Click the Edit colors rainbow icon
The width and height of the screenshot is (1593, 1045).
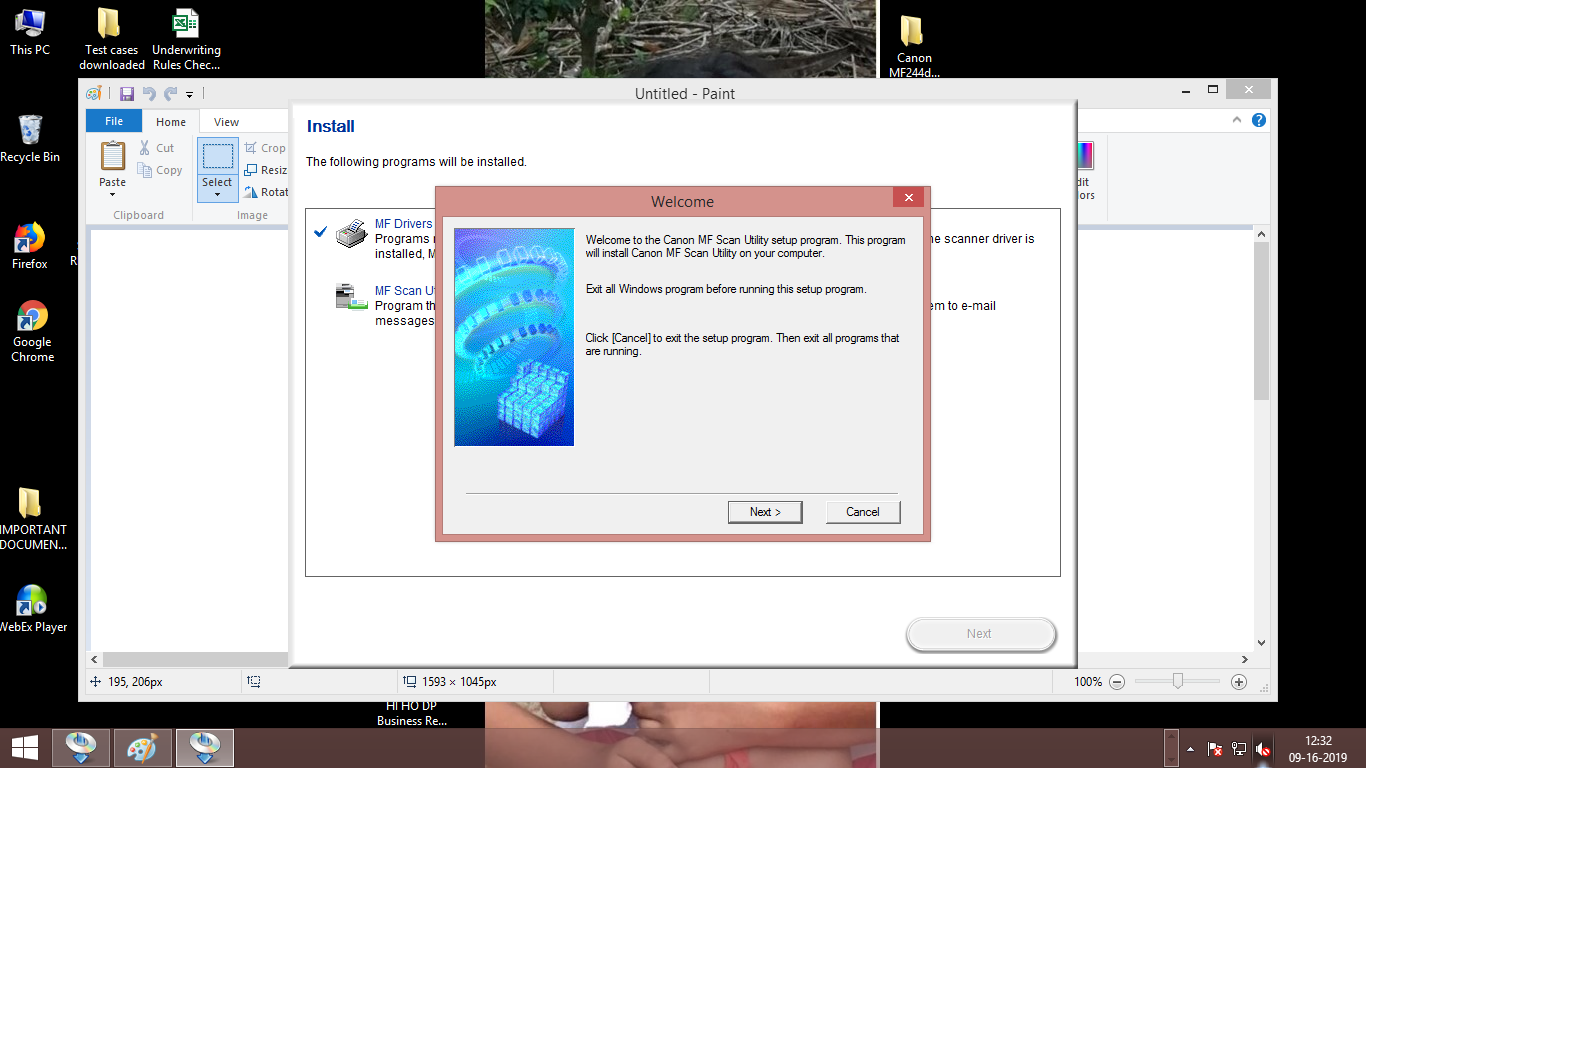click(1086, 156)
